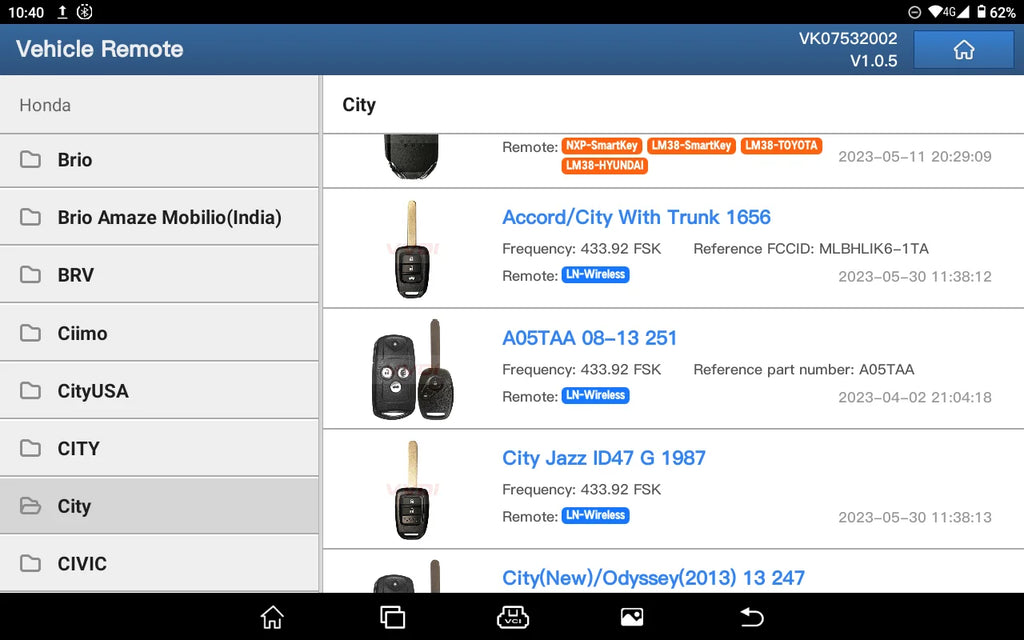
Task: Open the Brio folder
Action: pos(159,160)
